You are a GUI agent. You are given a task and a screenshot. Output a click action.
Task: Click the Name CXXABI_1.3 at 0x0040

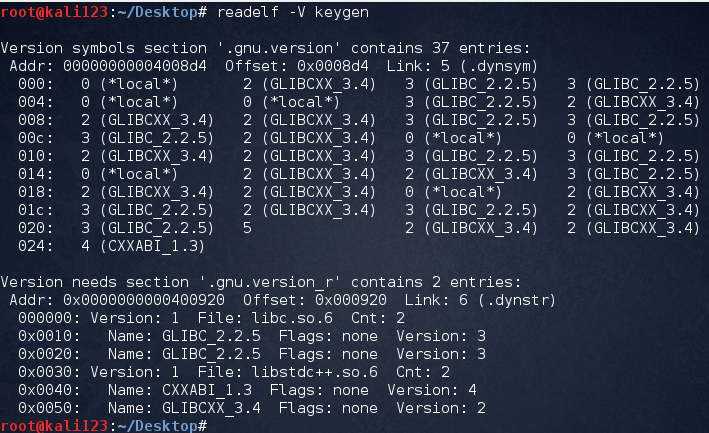coord(207,390)
